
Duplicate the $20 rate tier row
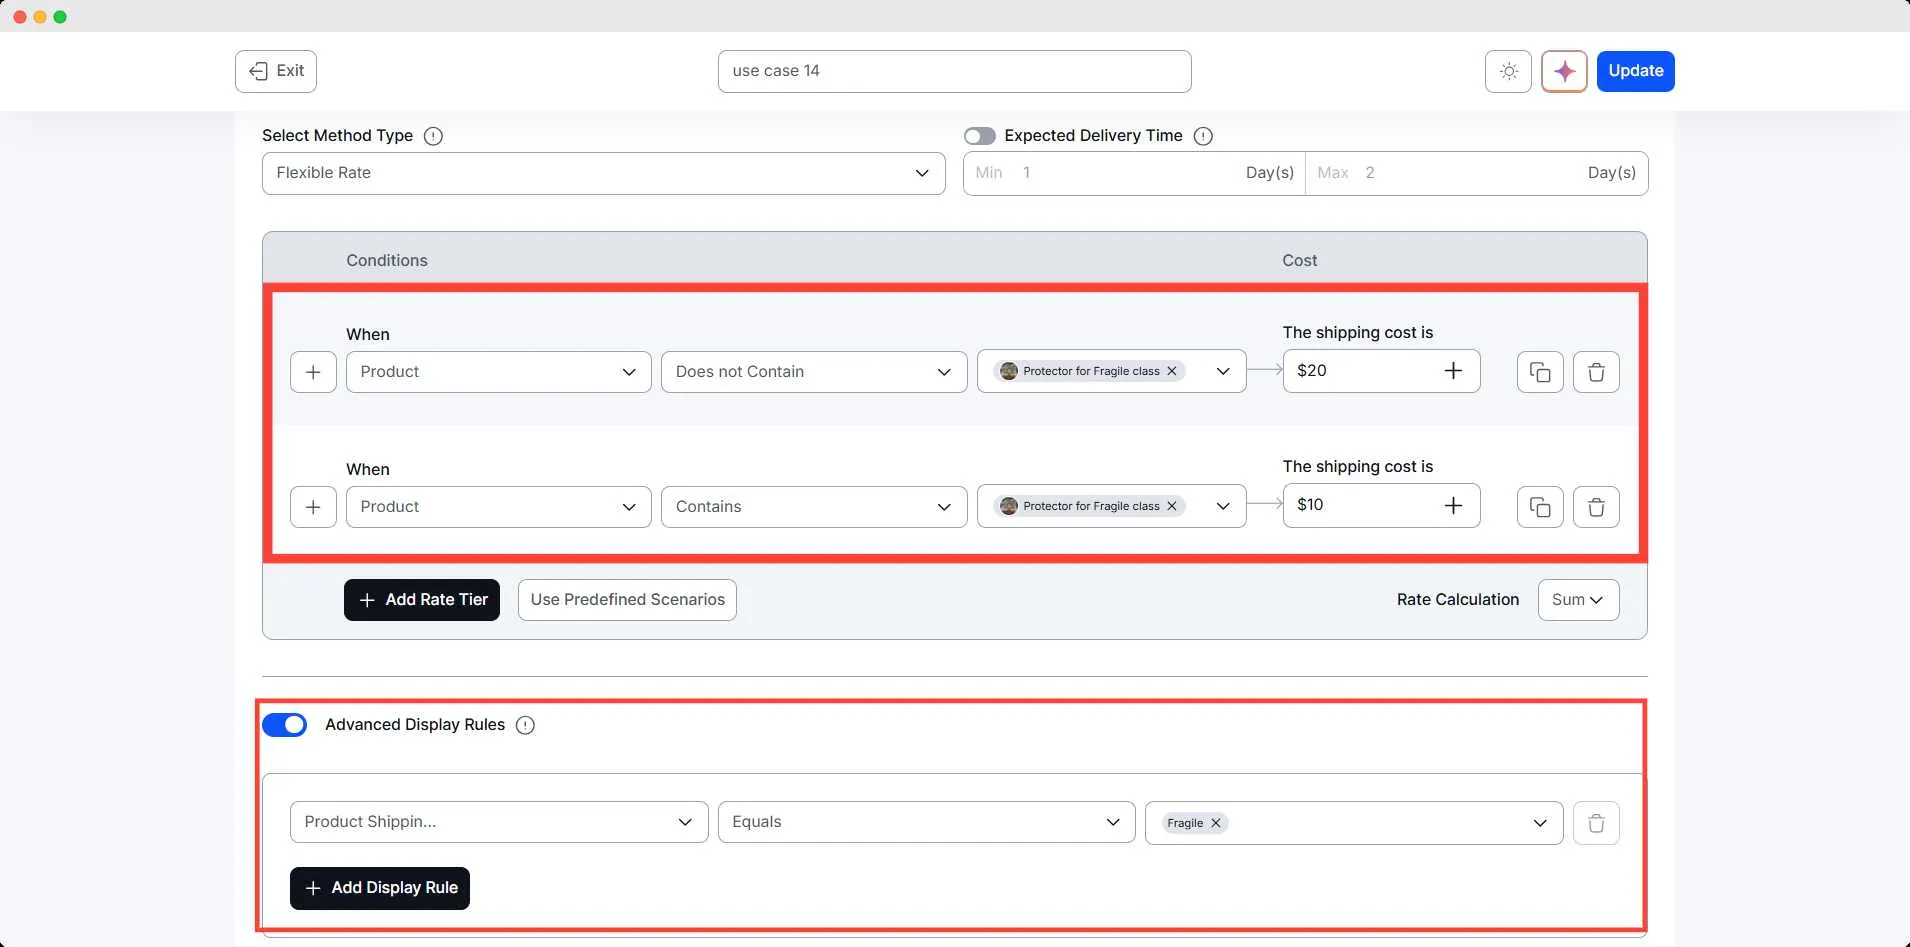point(1540,372)
